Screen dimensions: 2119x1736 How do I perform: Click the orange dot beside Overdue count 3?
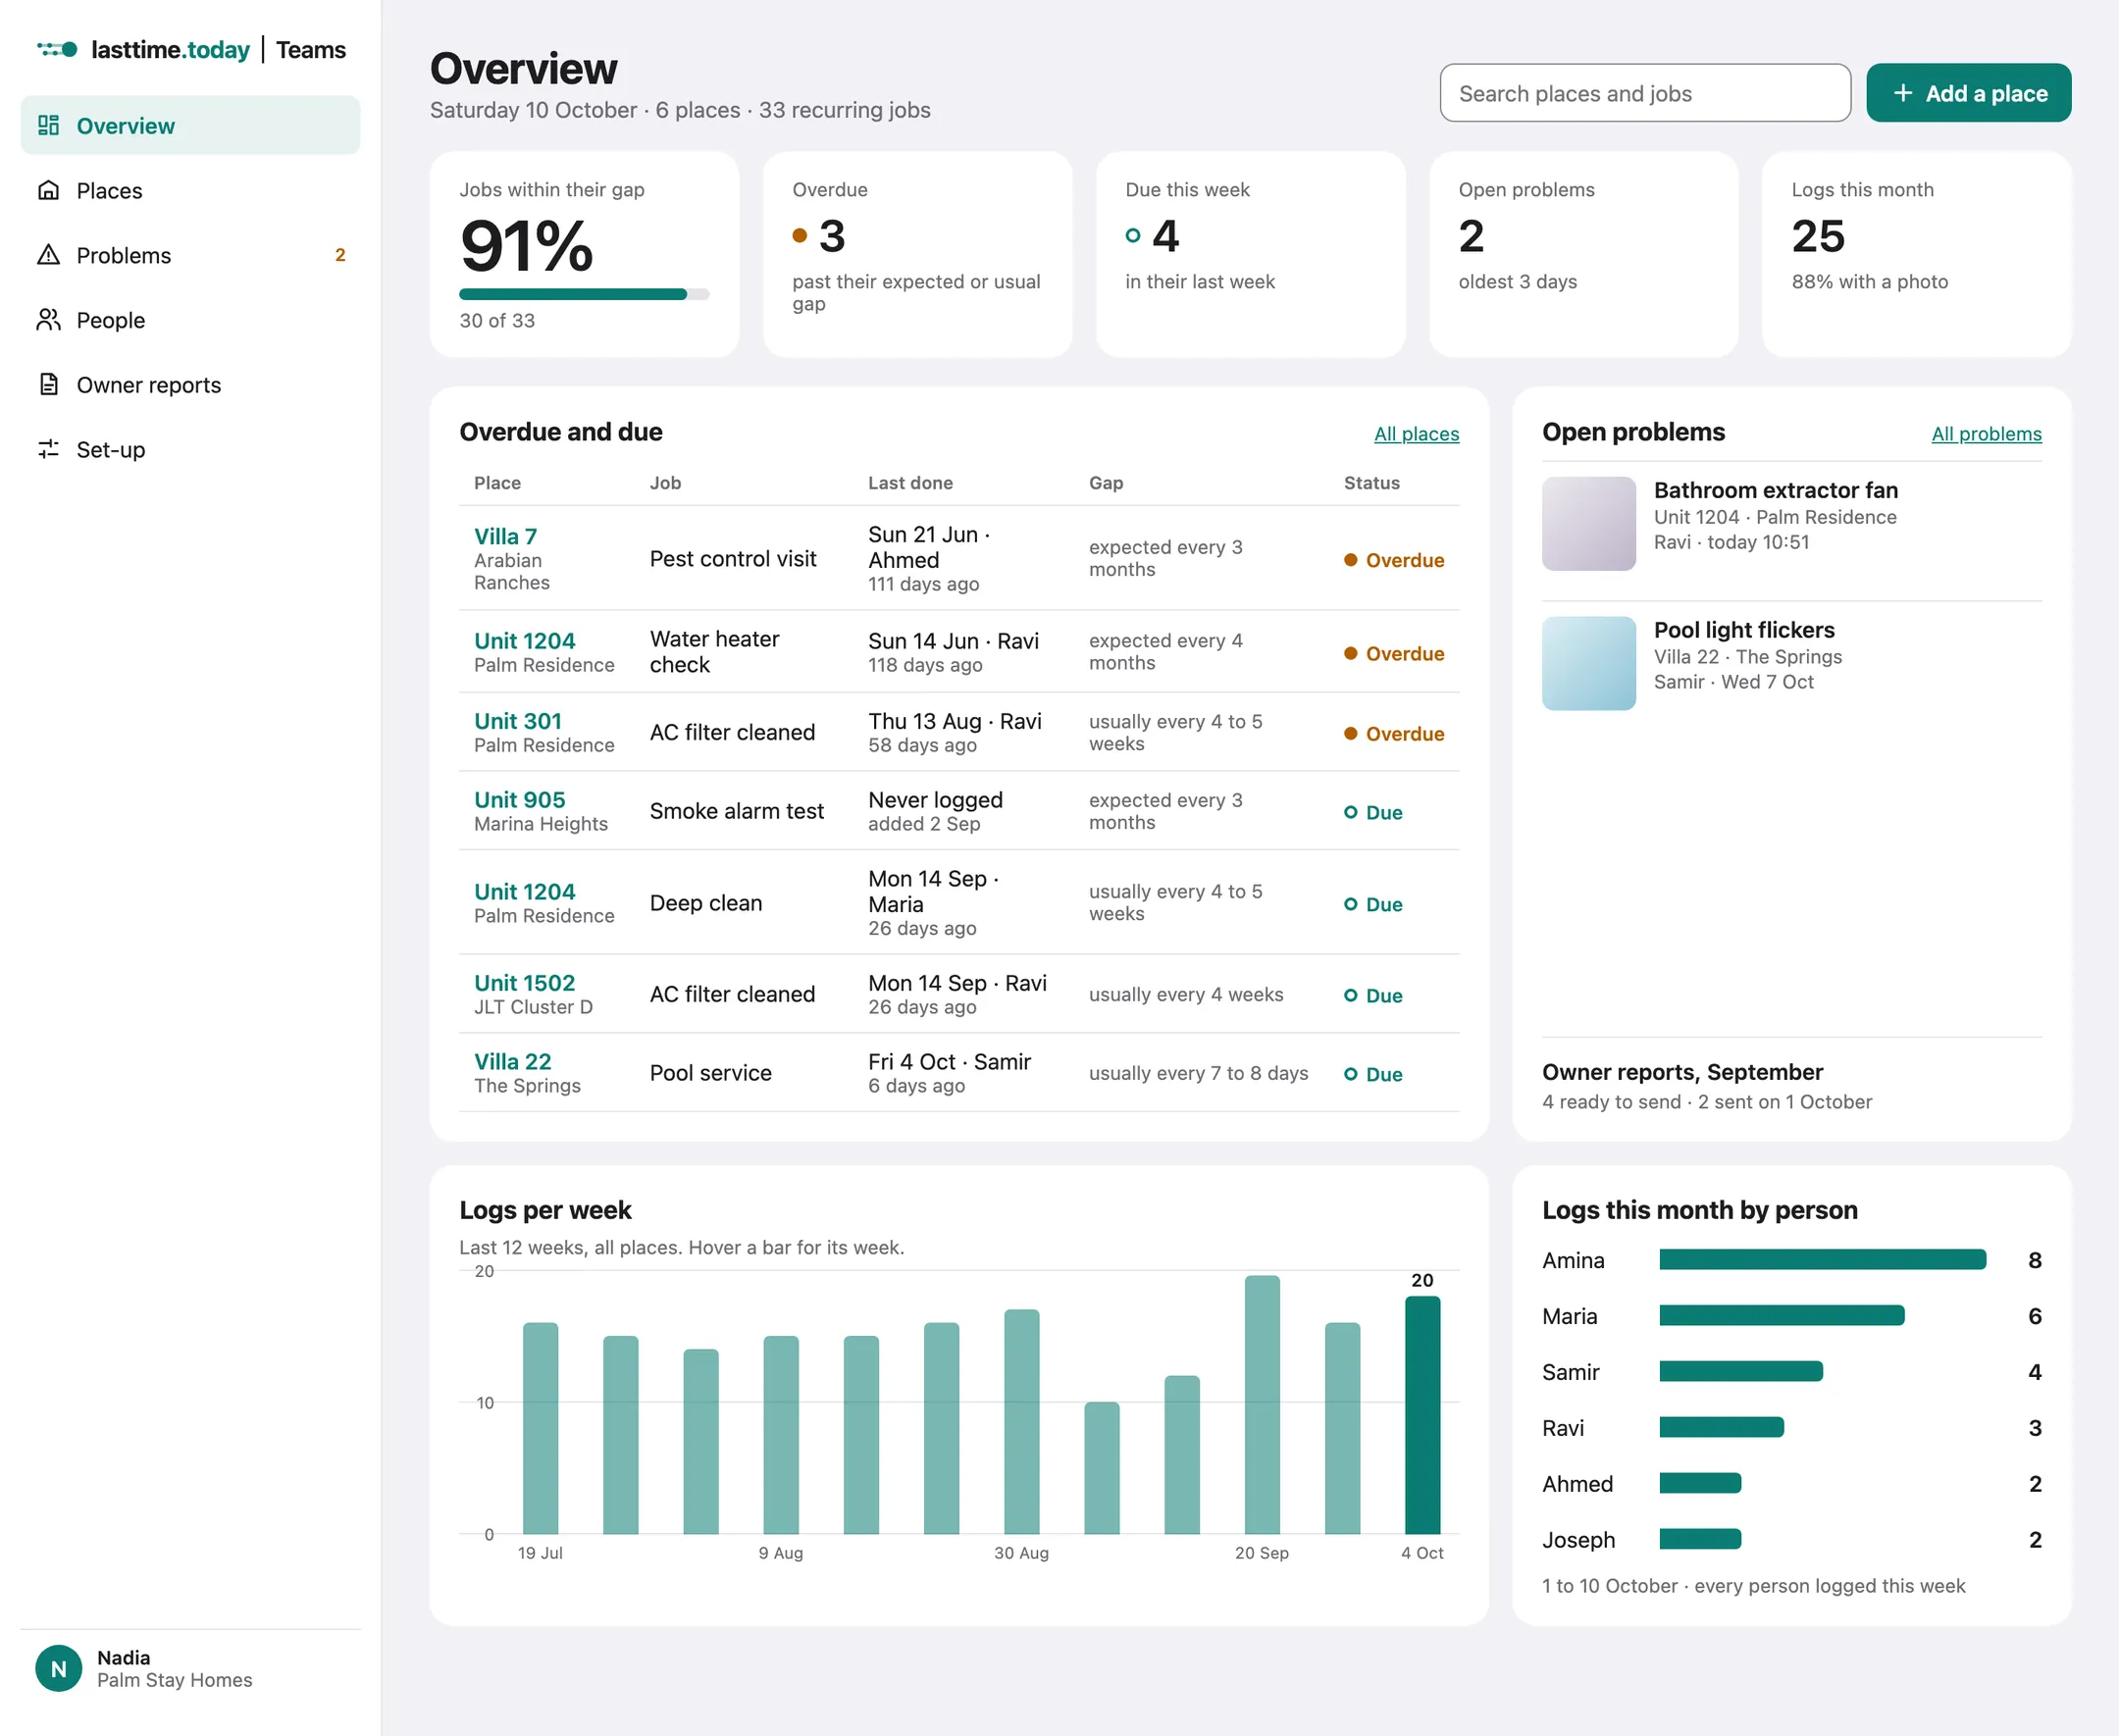(x=799, y=236)
